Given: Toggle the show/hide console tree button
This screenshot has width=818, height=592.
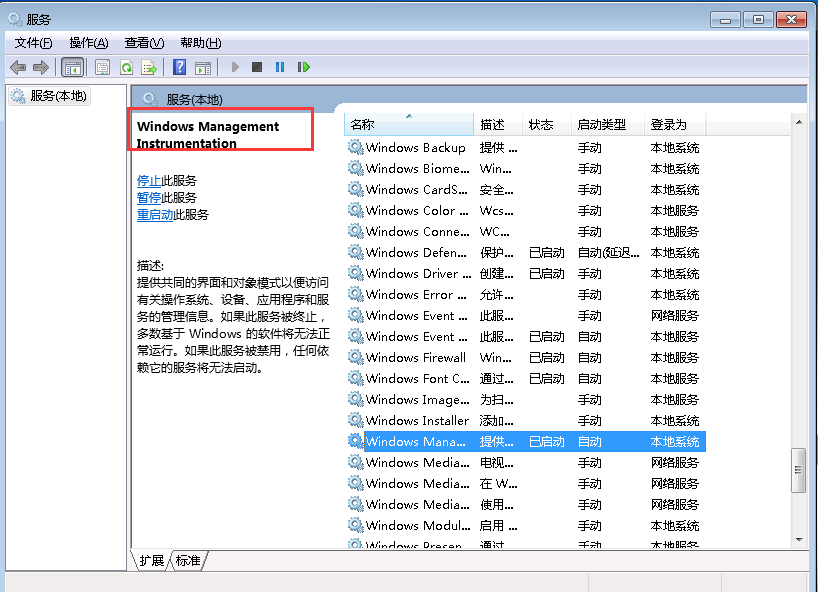Looking at the screenshot, I should (72, 67).
